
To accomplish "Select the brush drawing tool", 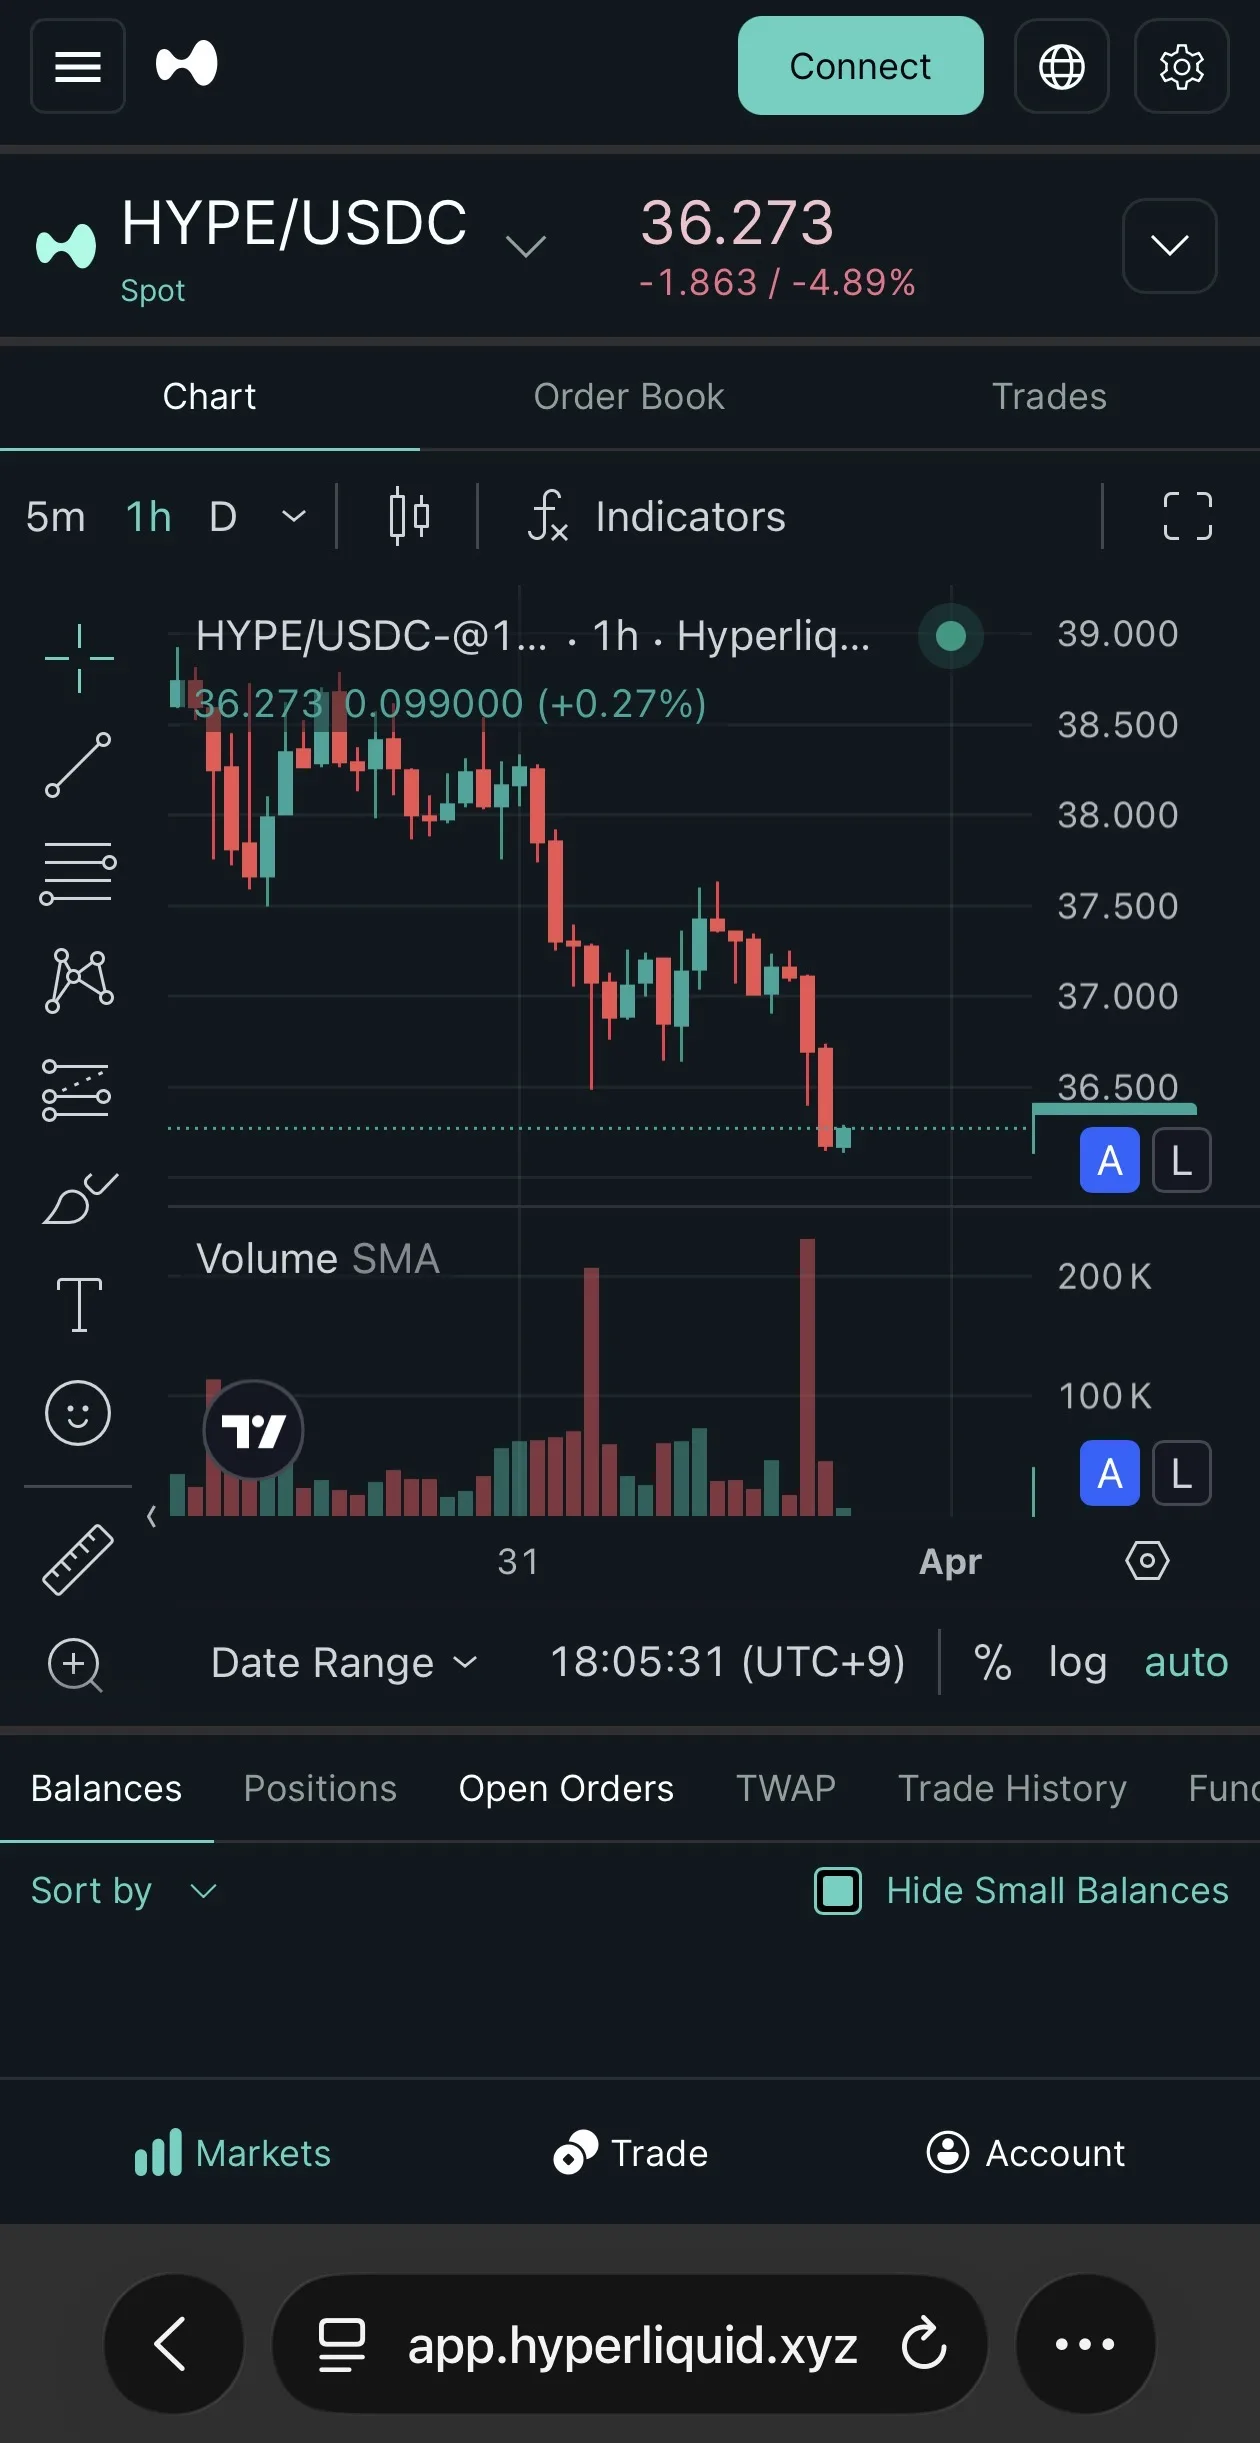I will (80, 1198).
